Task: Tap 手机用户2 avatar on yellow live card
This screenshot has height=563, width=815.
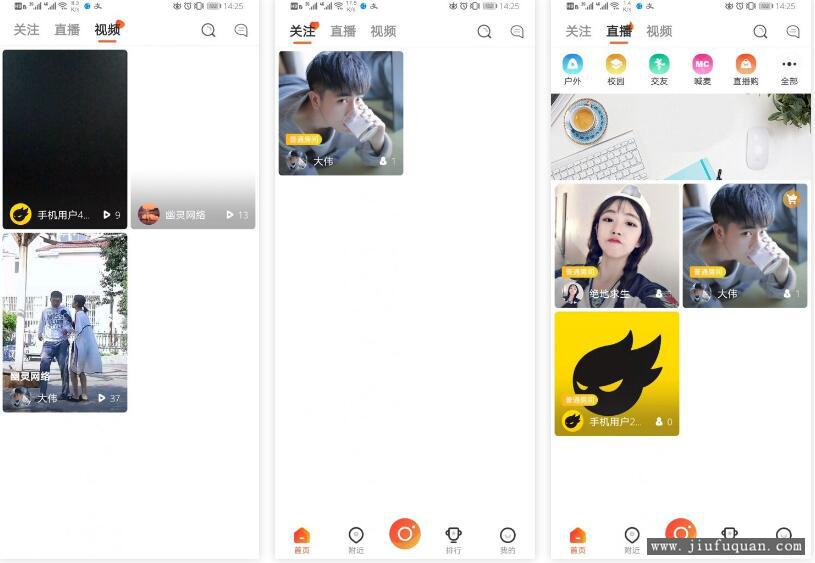Action: coord(573,421)
